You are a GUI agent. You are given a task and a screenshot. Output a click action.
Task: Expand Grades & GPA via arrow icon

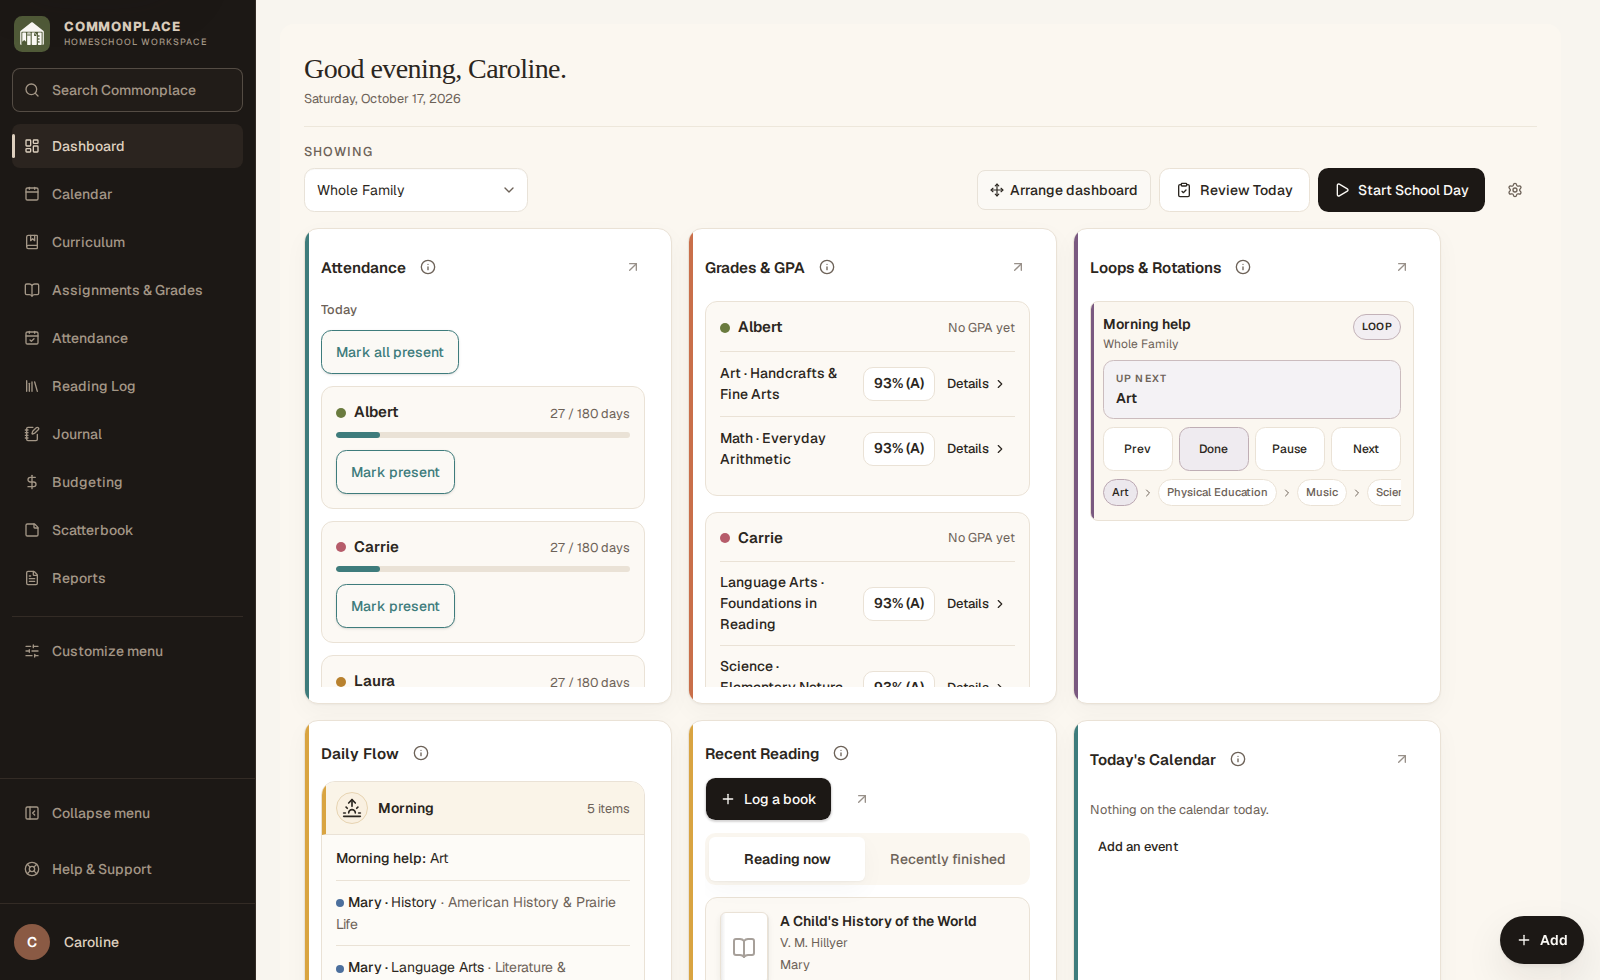1018,267
